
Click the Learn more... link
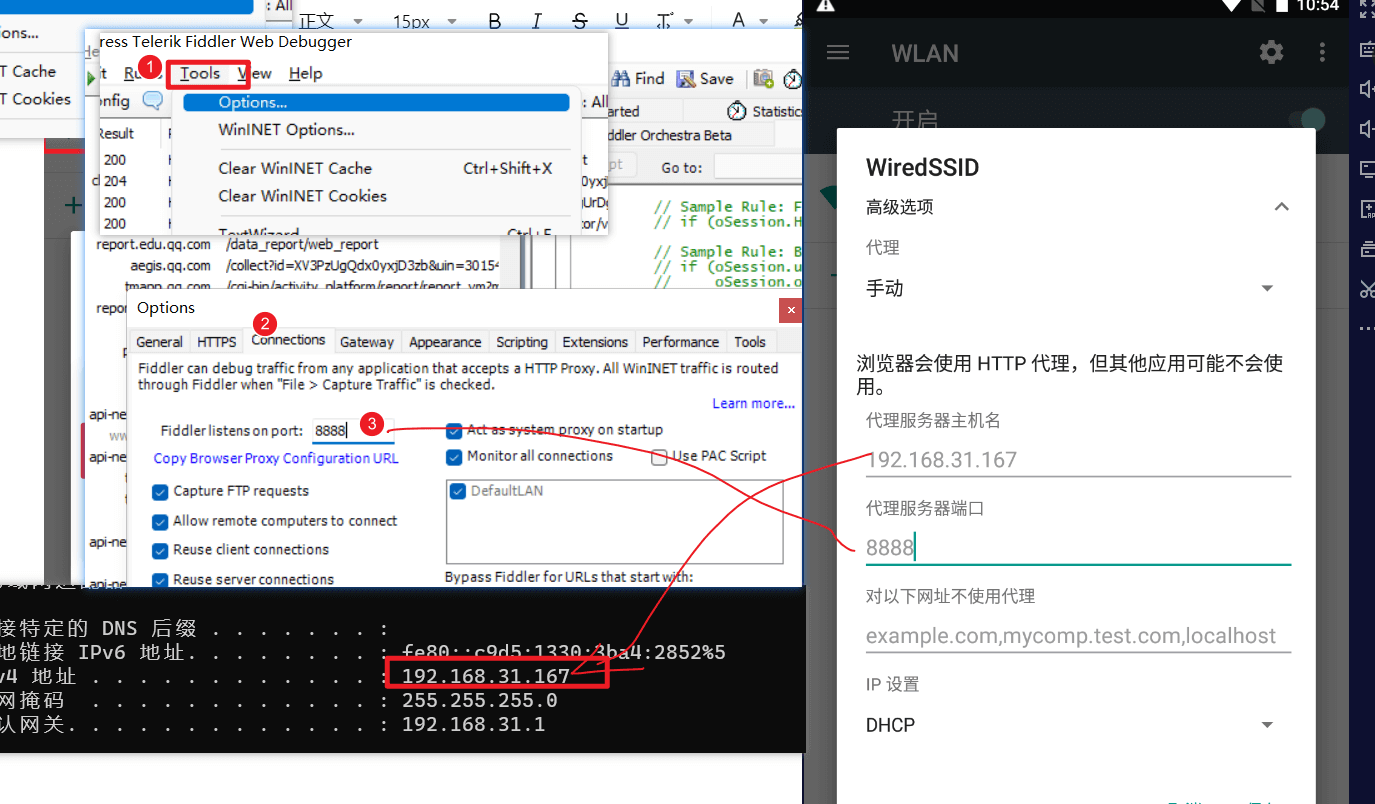point(753,404)
